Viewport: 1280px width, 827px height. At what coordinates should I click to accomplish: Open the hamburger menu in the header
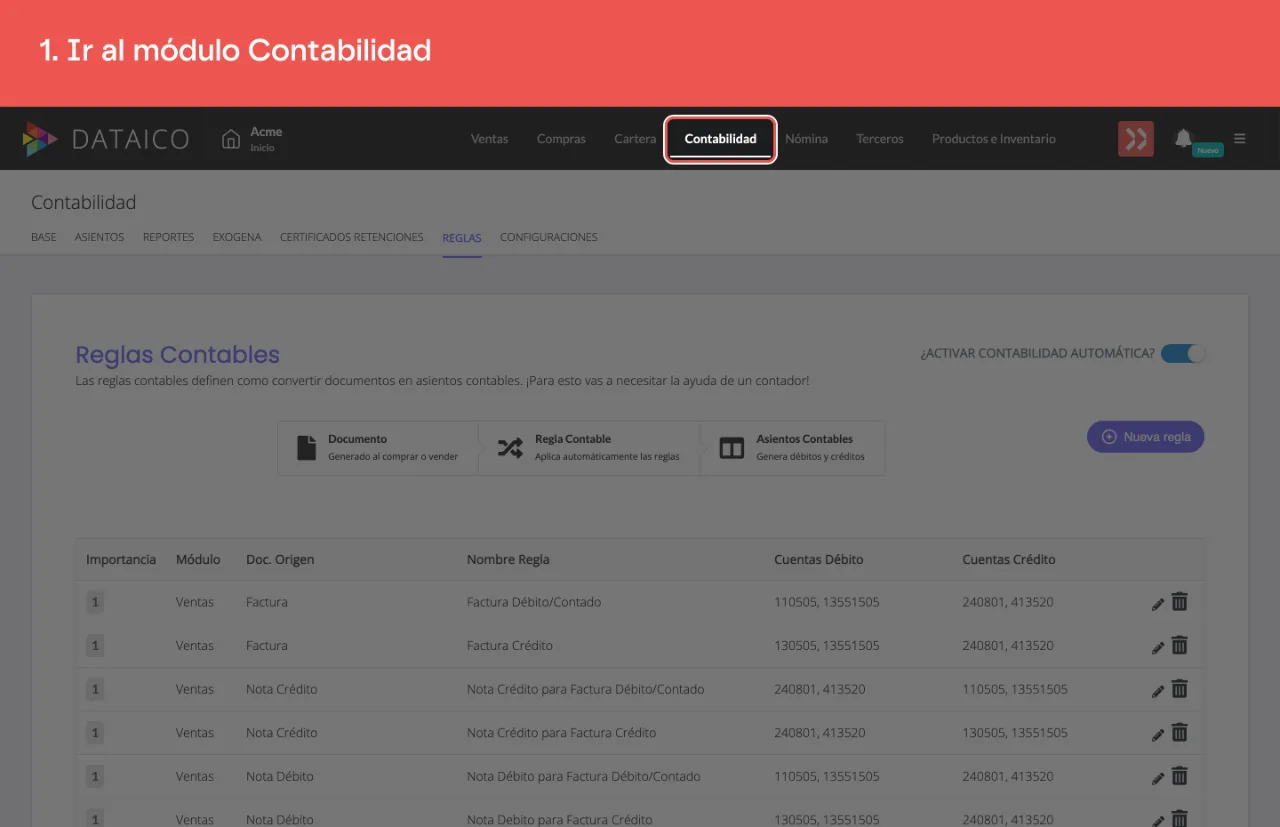coord(1240,139)
